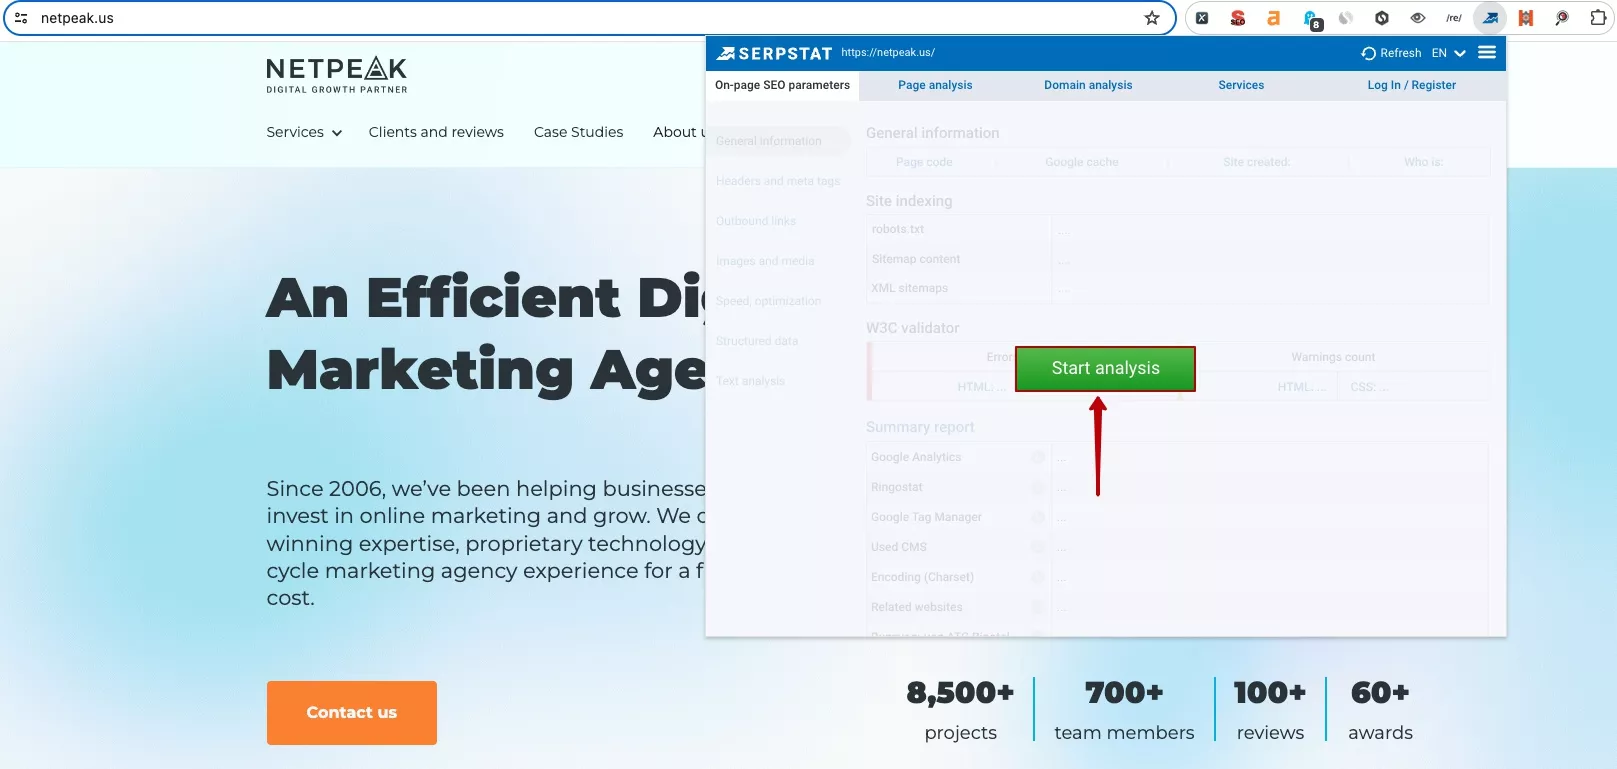
Task: Select Headers and meta tags section
Action: [777, 181]
